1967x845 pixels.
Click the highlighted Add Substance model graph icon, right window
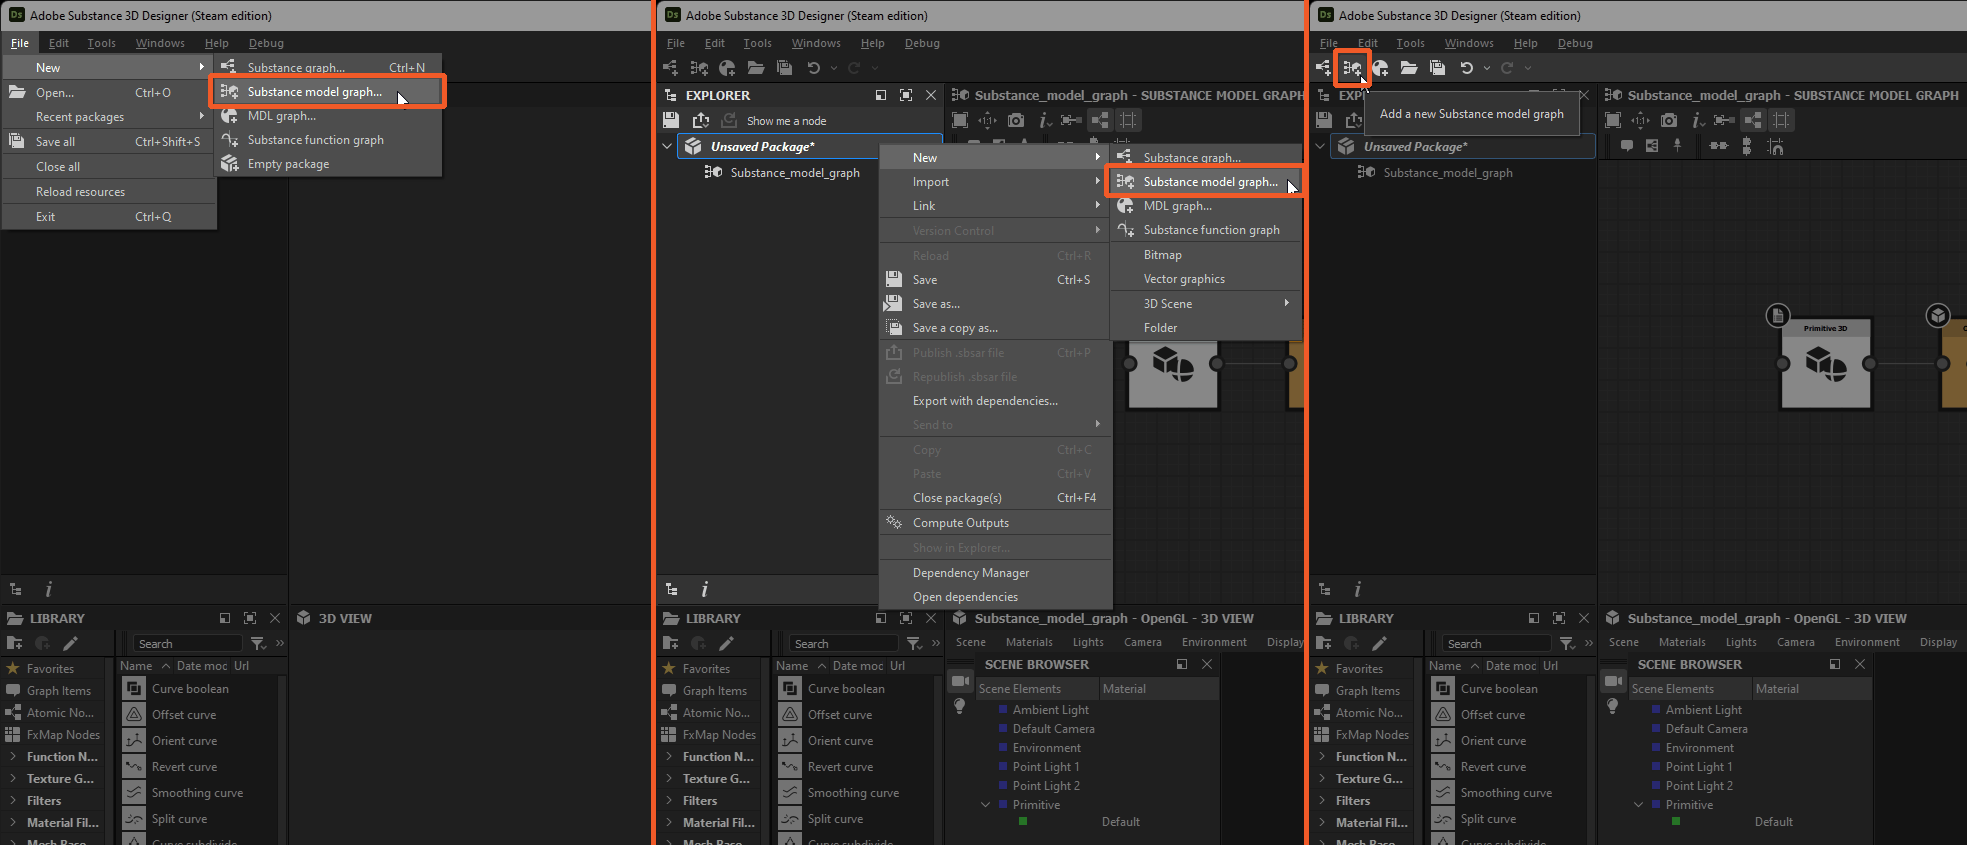point(1352,68)
